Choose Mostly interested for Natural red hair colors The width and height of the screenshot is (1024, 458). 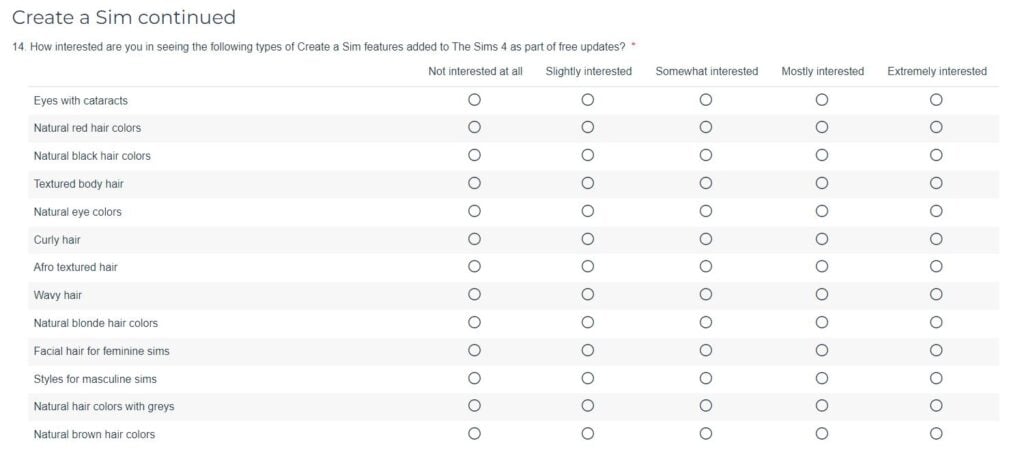[822, 127]
